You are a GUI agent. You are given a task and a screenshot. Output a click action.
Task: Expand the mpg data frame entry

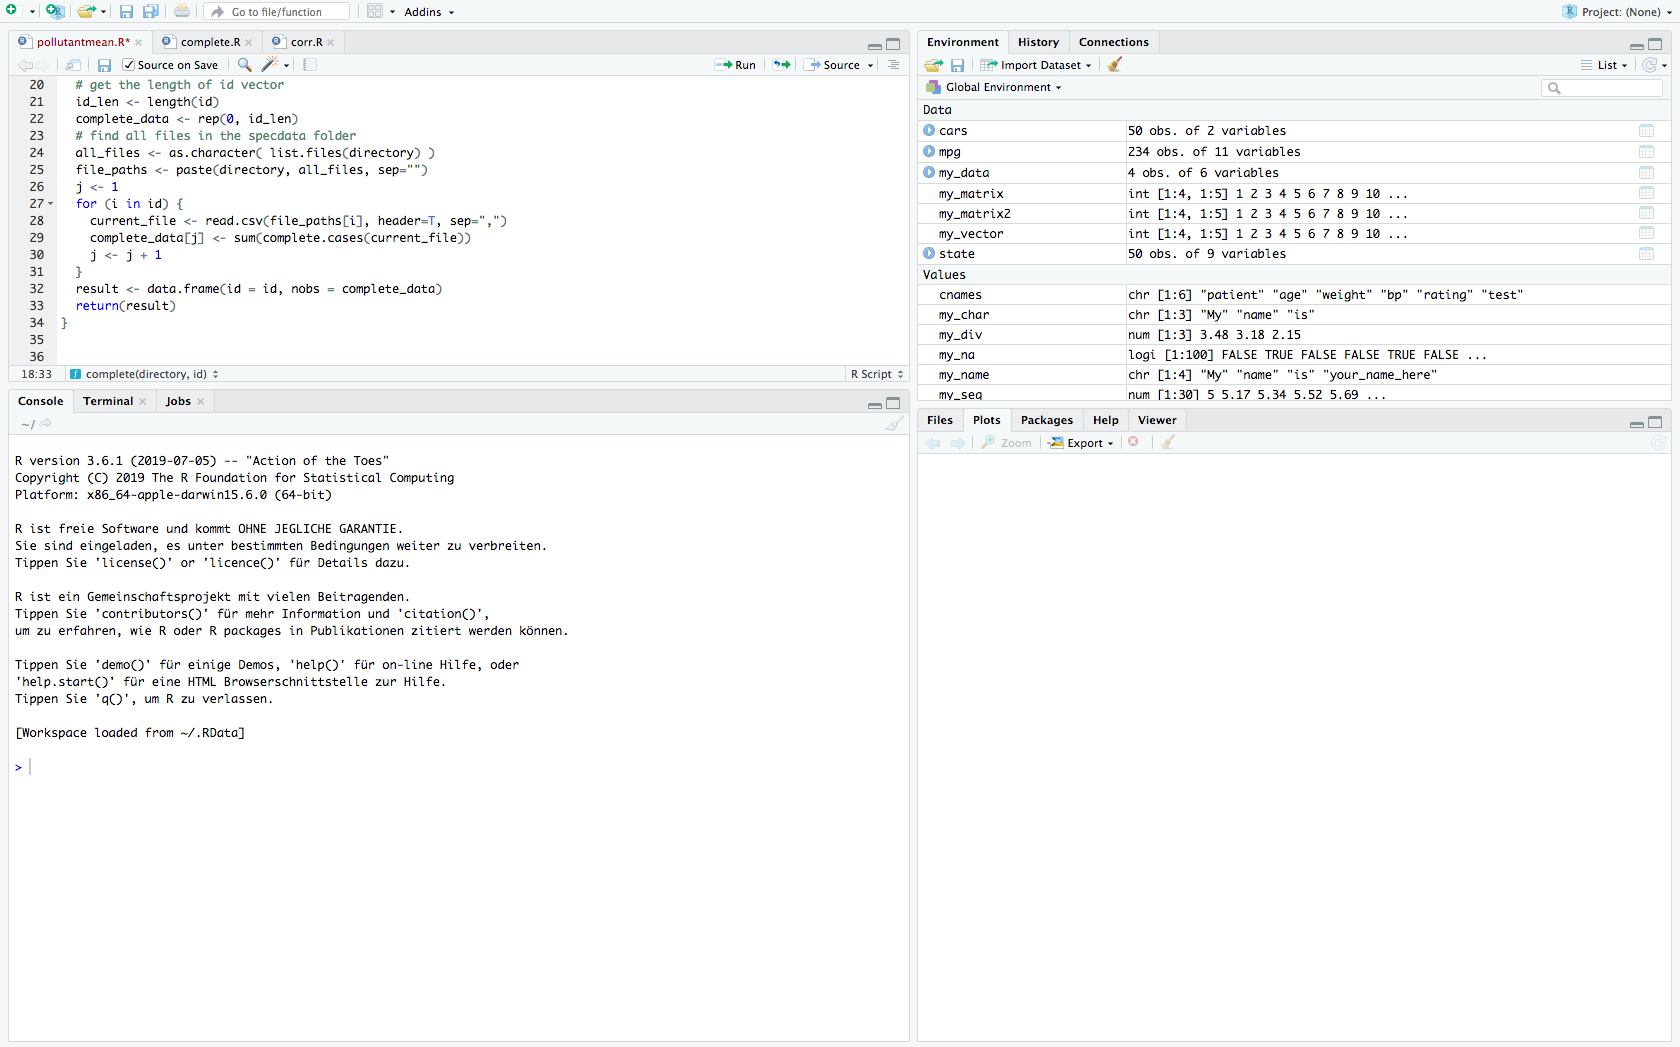coord(929,152)
